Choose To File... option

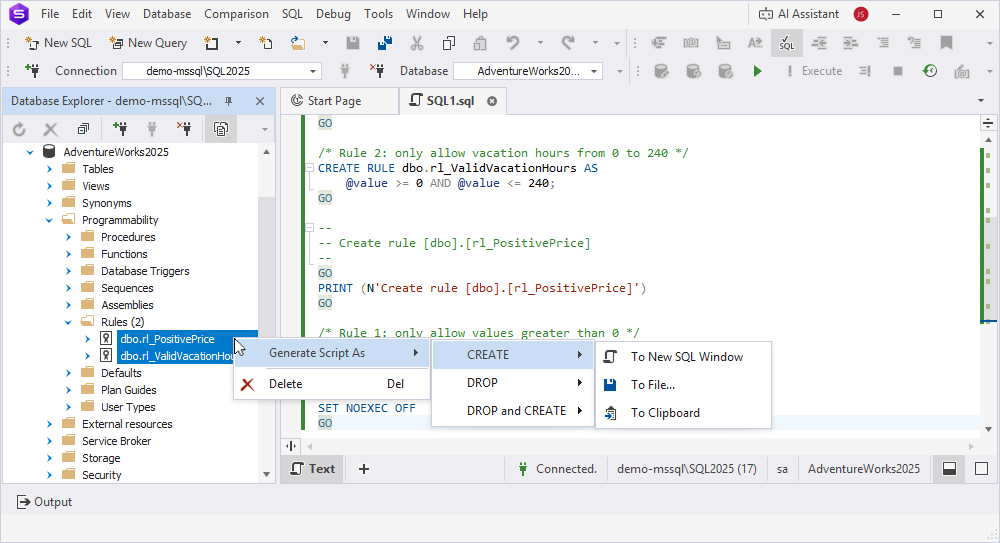683,385
